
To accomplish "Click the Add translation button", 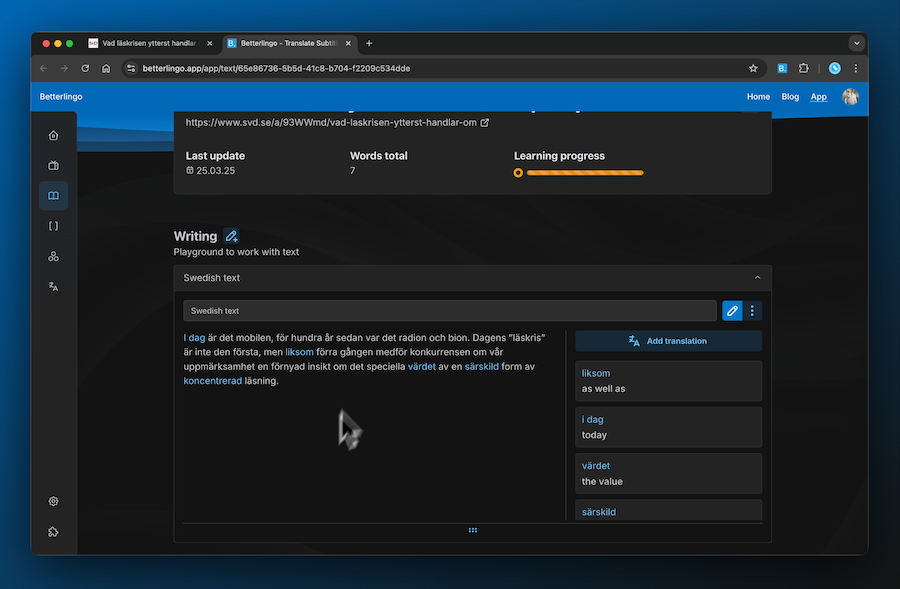I will coord(669,341).
